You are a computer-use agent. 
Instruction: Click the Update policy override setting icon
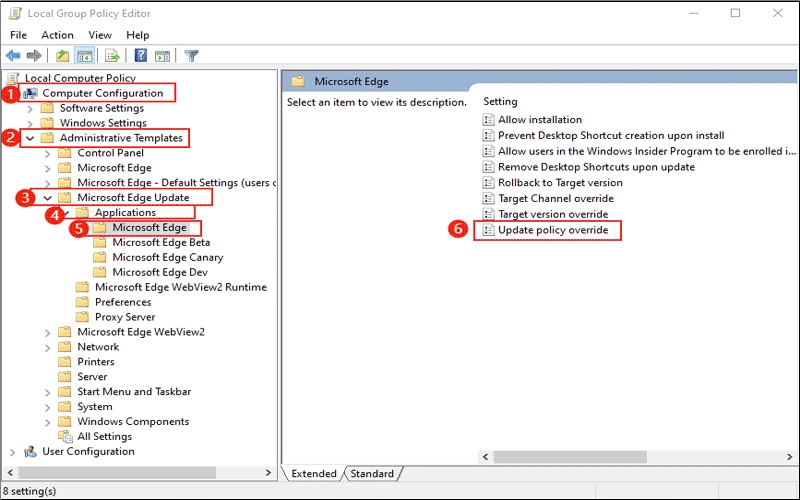489,230
